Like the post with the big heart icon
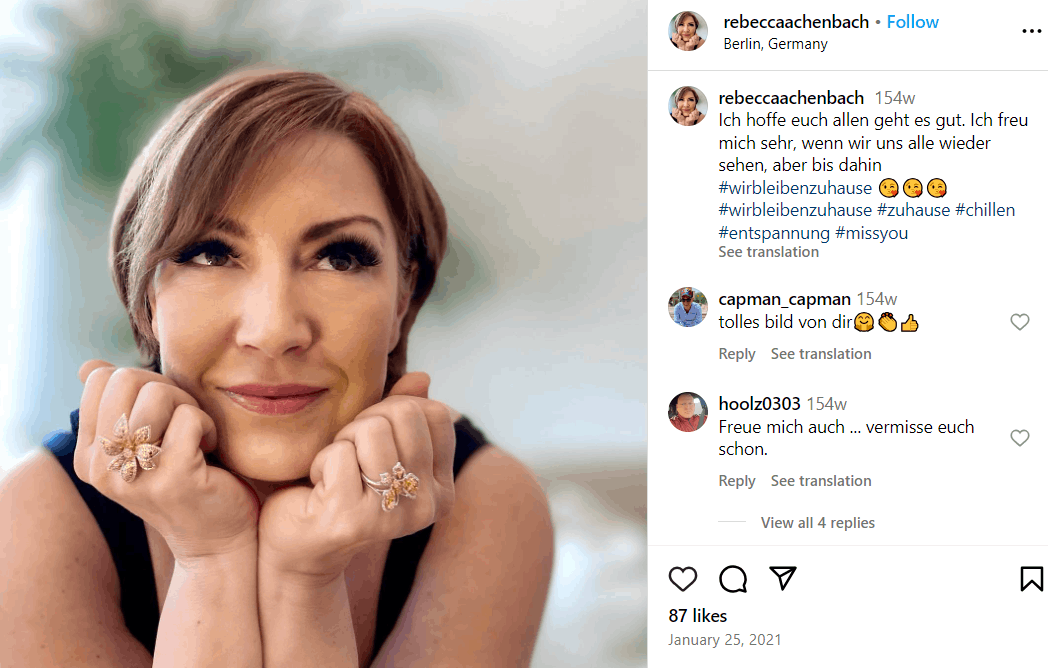1048x668 pixels. click(683, 579)
